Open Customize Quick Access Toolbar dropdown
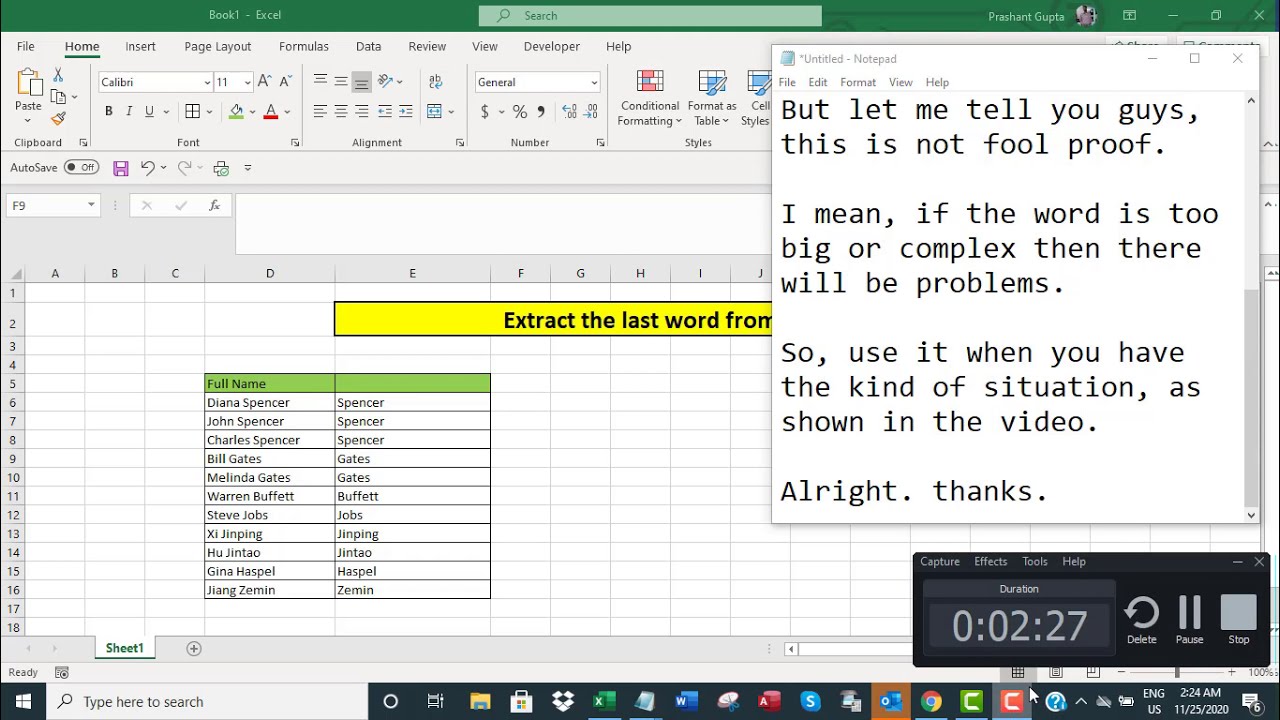 (x=248, y=168)
